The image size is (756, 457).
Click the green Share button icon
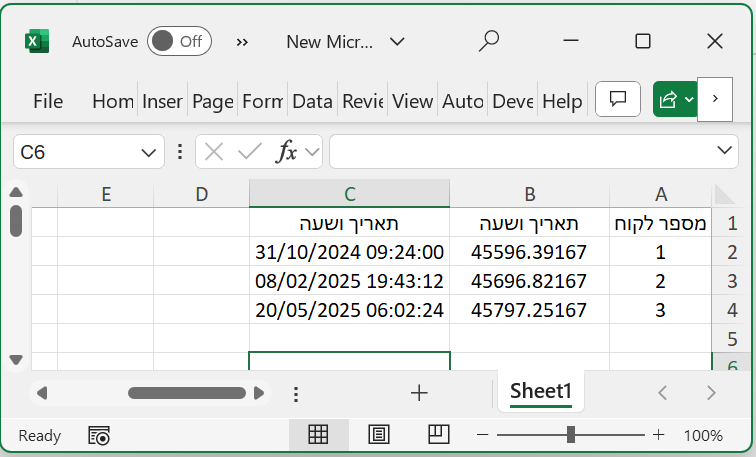(x=668, y=99)
